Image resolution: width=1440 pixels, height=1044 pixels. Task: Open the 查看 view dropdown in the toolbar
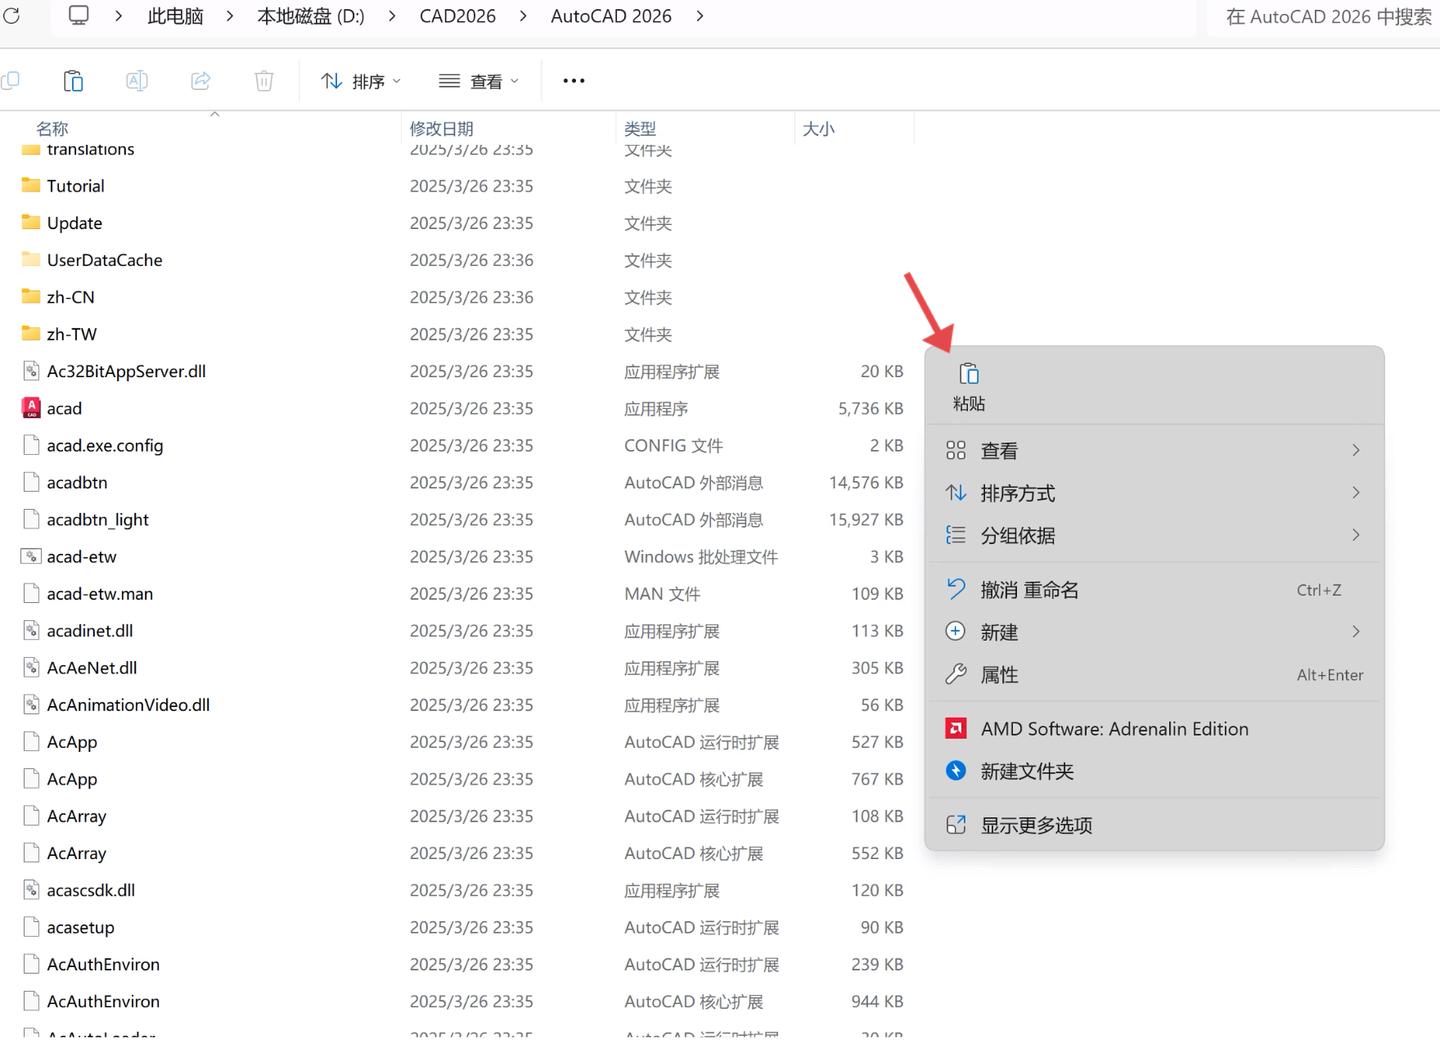tap(479, 81)
